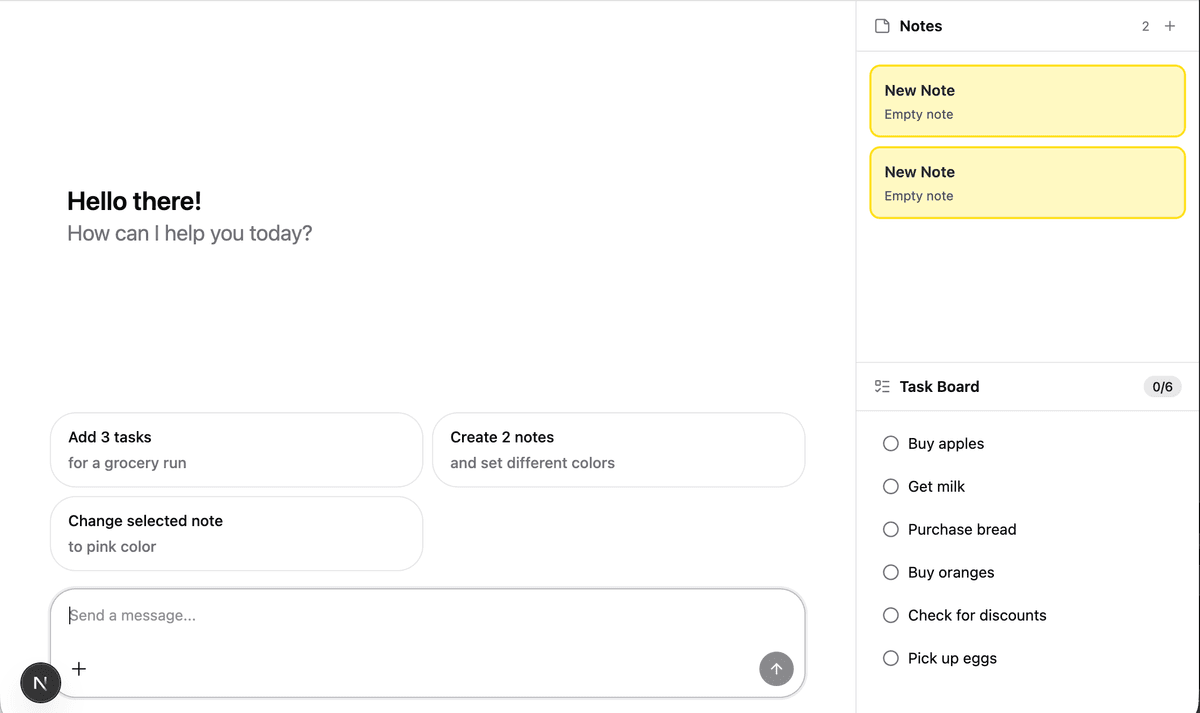Image resolution: width=1200 pixels, height=713 pixels.
Task: Click the Notes document icon in header
Action: pyautogui.click(x=882, y=26)
